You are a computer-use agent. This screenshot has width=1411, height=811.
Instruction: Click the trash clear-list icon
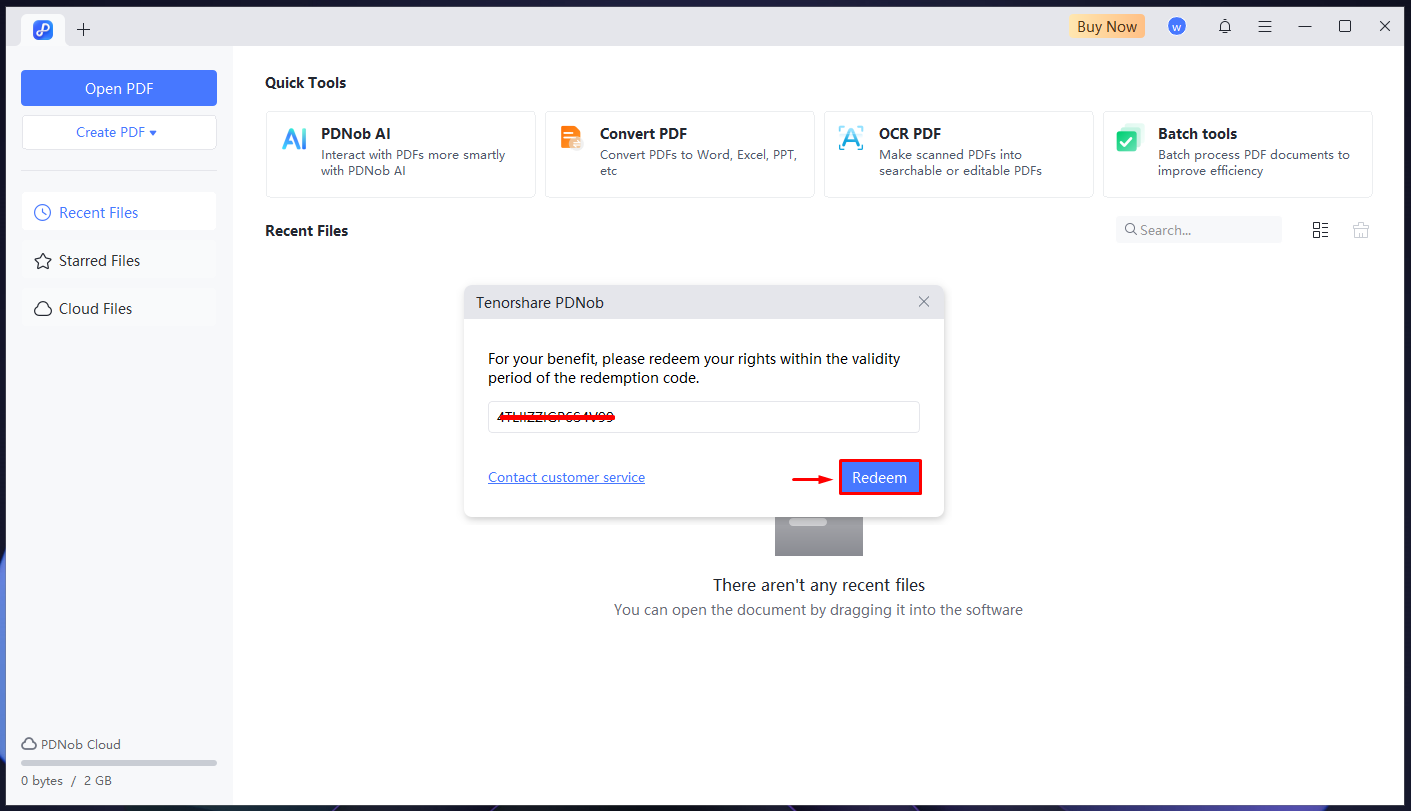1361,230
